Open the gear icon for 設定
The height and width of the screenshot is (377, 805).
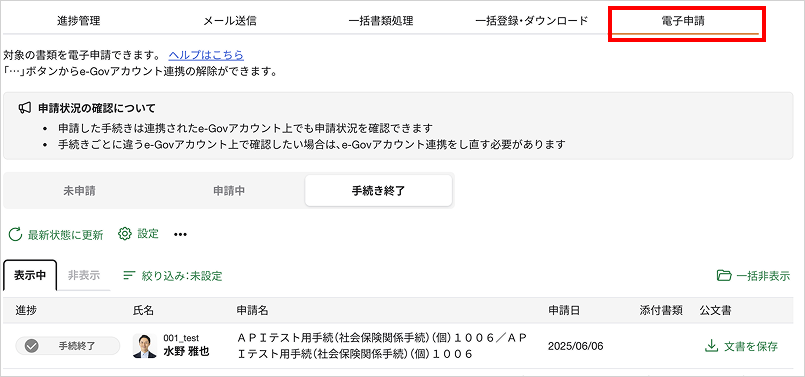point(125,234)
